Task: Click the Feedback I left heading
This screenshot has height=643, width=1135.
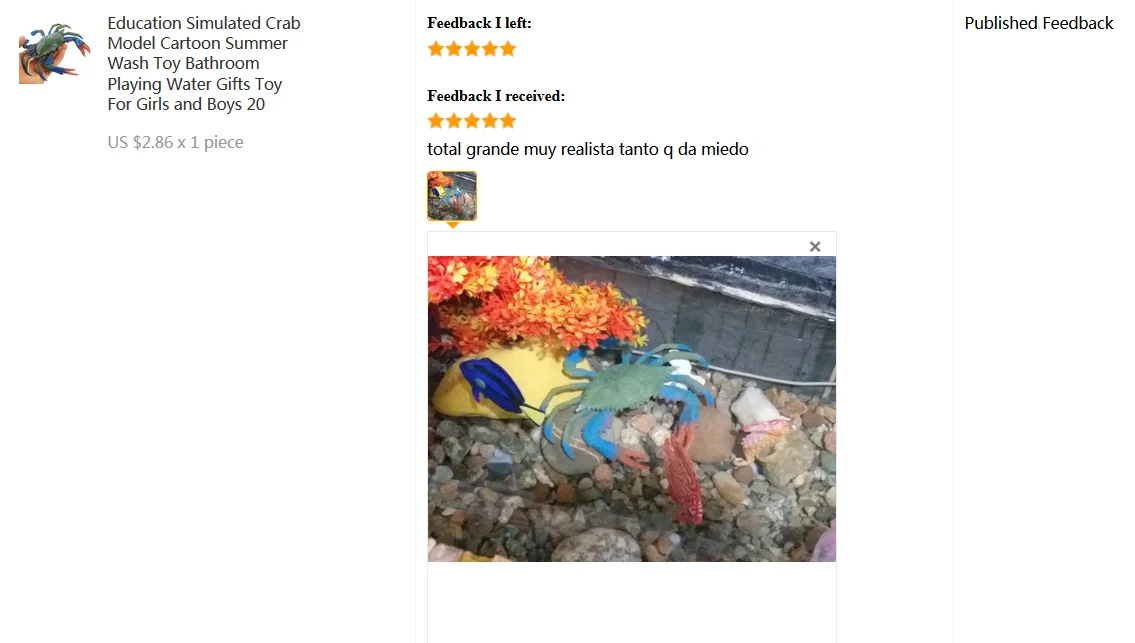Action: coord(479,23)
